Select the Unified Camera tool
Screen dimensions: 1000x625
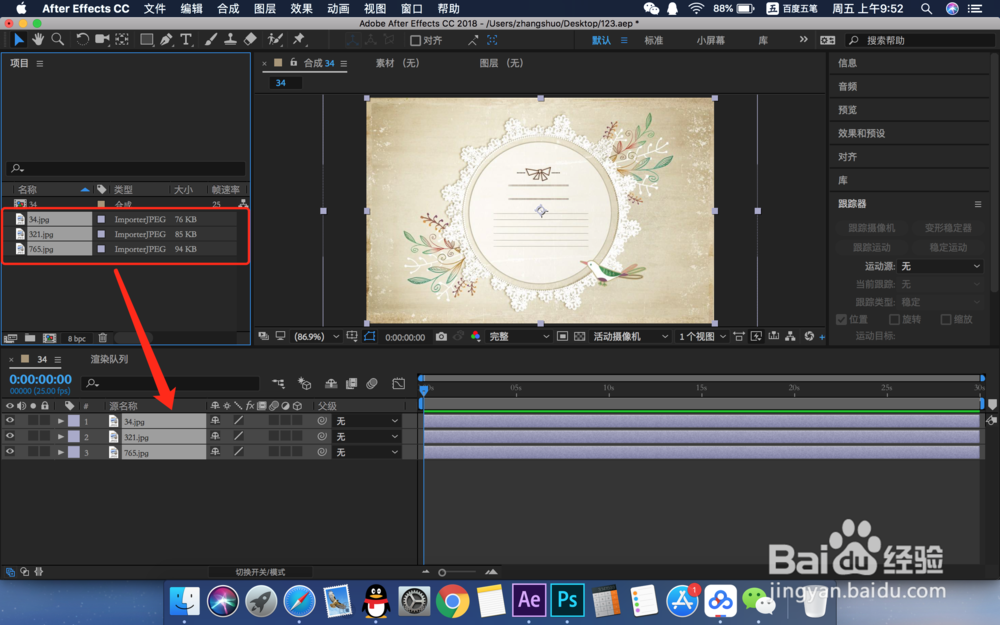(102, 40)
